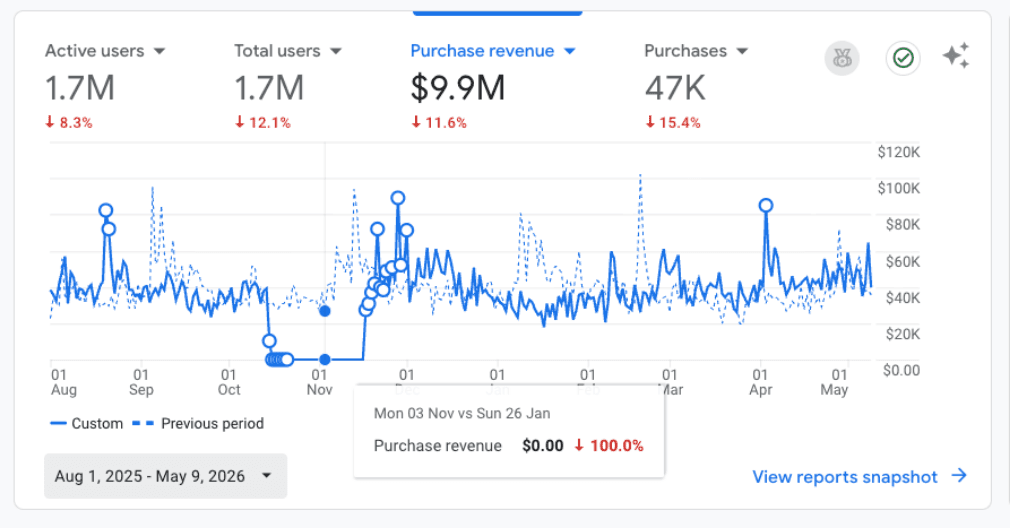Click the highest anomaly marker near 01 Dec
Viewport: 1010px width, 529px height.
pyautogui.click(x=397, y=198)
